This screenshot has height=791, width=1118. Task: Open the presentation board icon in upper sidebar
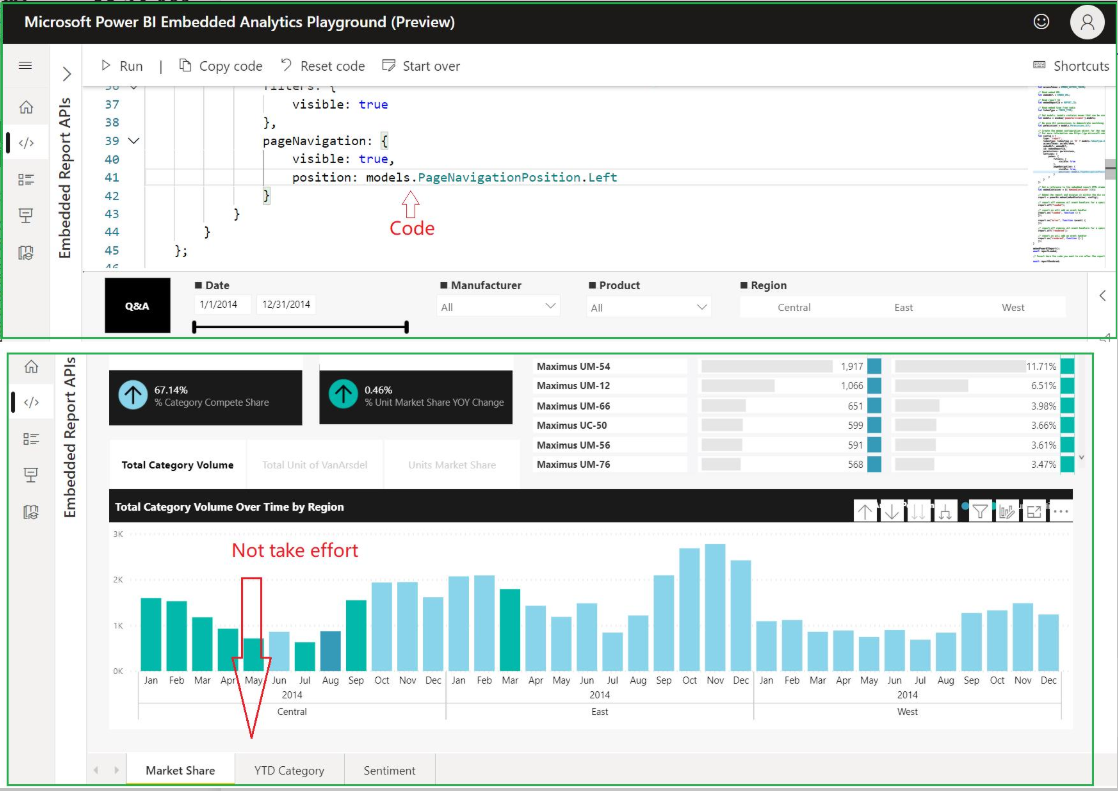point(26,215)
